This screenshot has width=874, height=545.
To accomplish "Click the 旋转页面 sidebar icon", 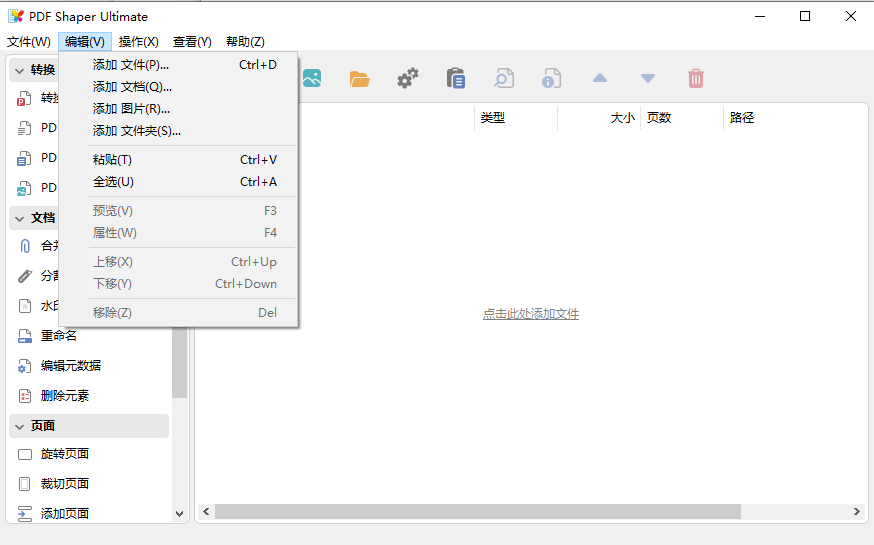I will (25, 454).
